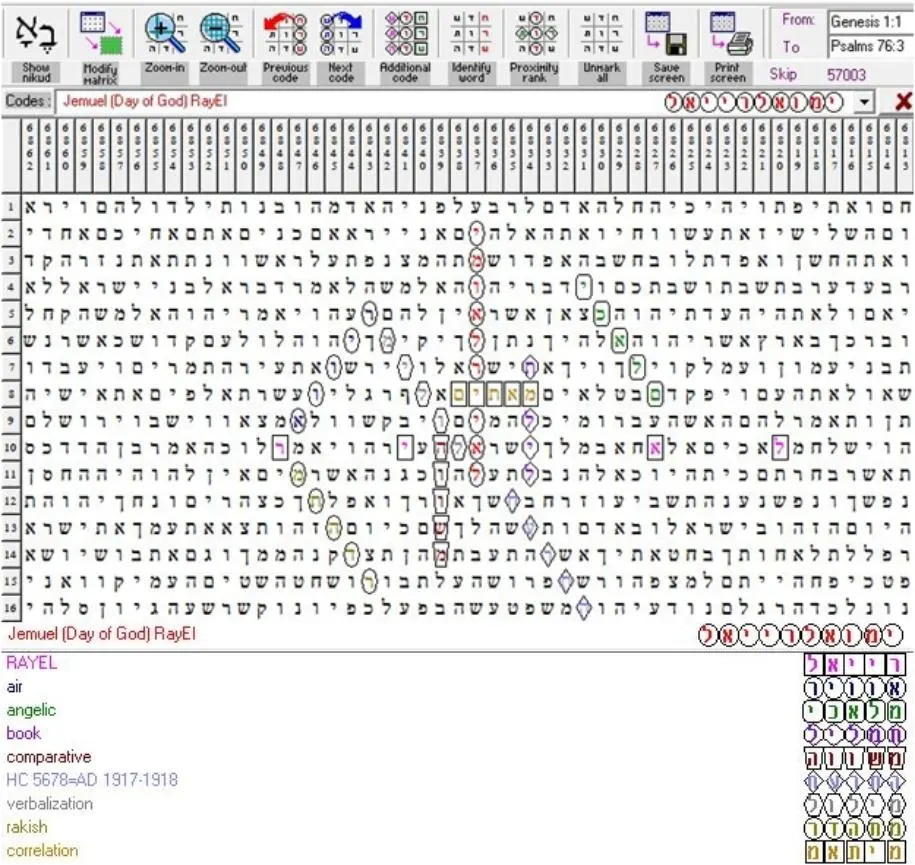Click the Hebrew letters beside verbalization
The width and height of the screenshot is (915, 865).
click(855, 805)
